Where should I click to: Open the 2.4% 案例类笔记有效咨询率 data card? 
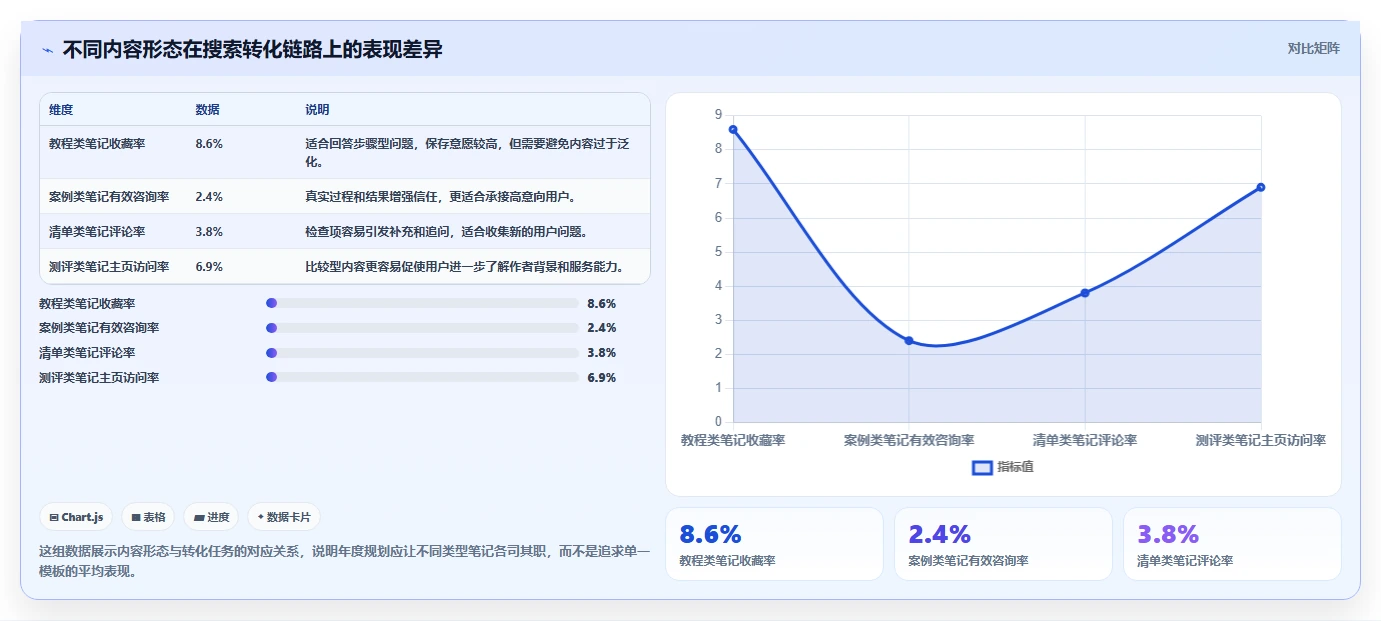(x=1003, y=544)
